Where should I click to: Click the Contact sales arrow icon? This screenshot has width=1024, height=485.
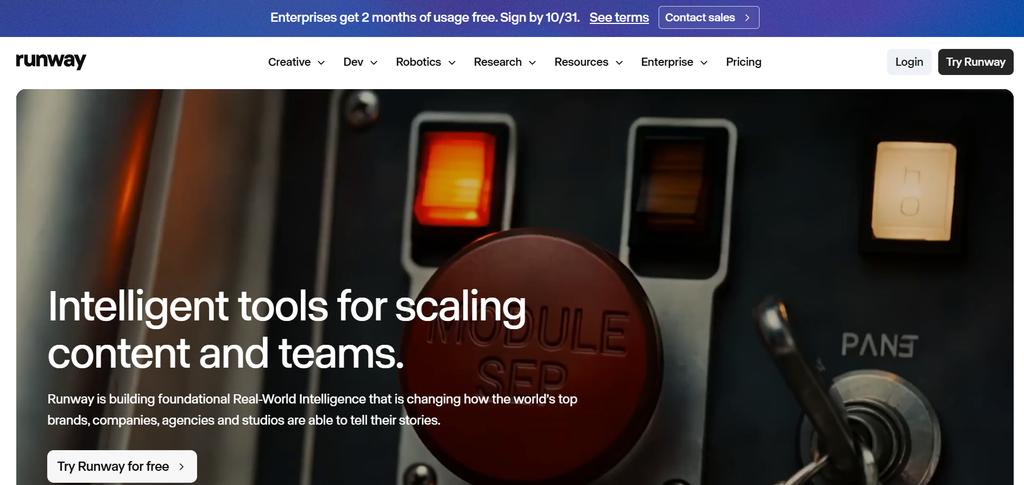pyautogui.click(x=747, y=18)
